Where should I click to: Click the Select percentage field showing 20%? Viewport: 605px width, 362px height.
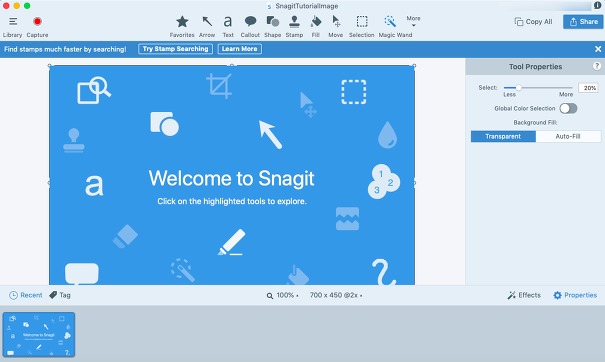point(588,88)
